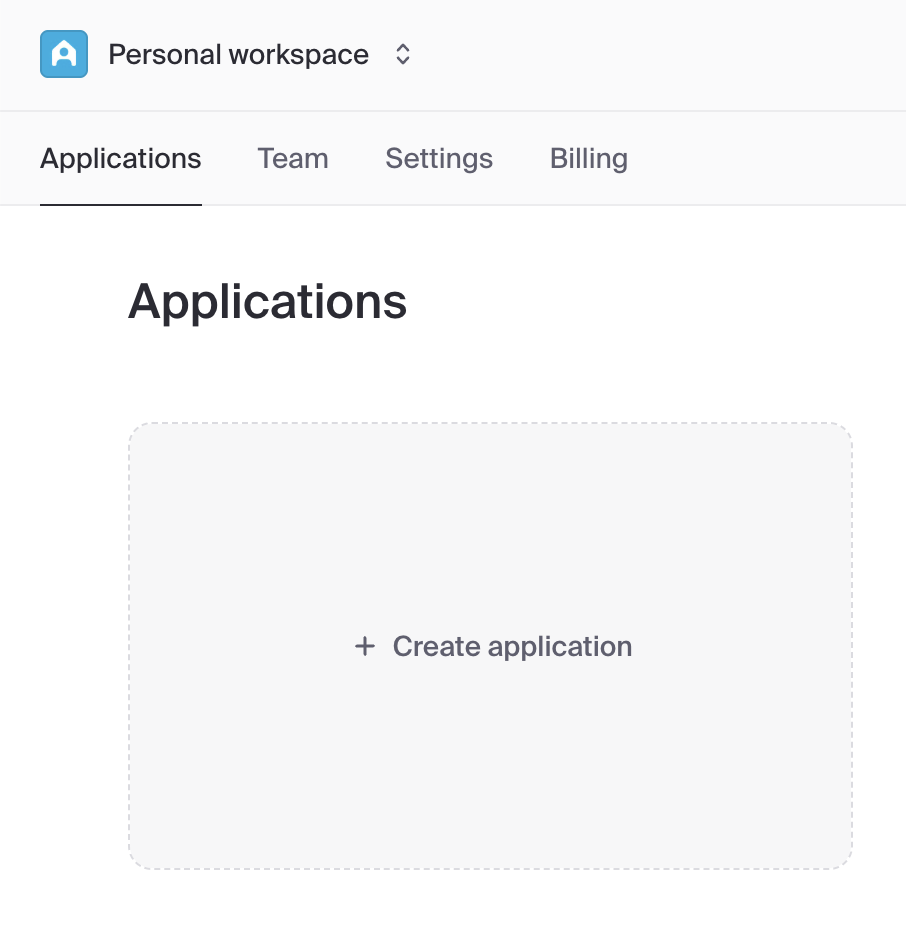Switch to the Team tab
This screenshot has width=906, height=934.
pos(292,159)
